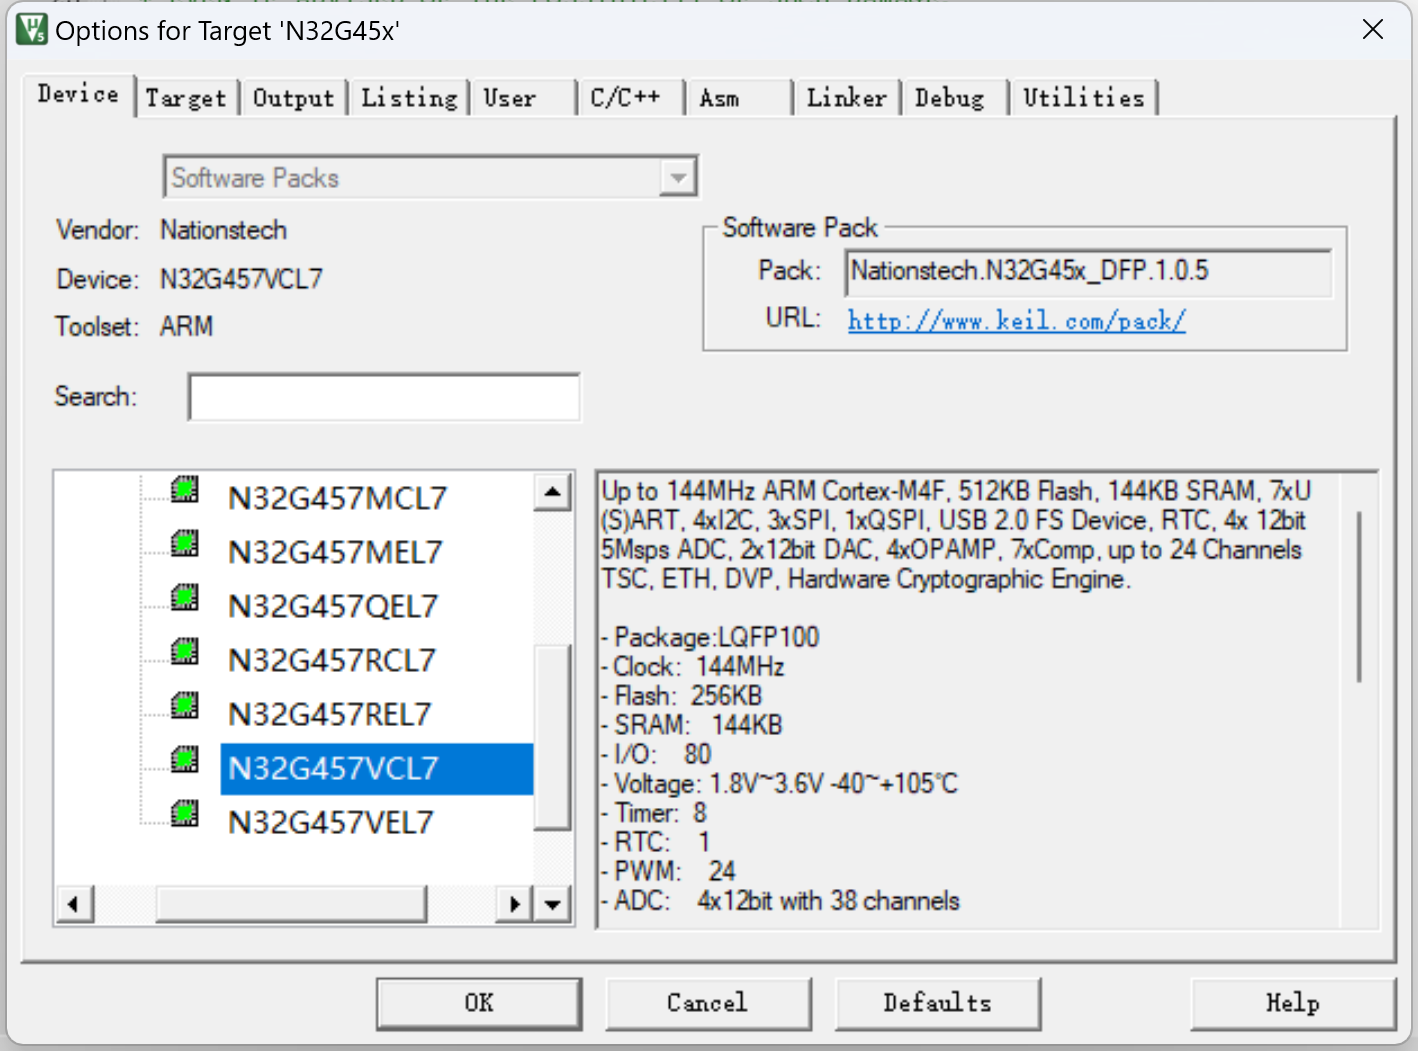Click device list scroll right arrow
Image resolution: width=1418 pixels, height=1051 pixels.
514,905
